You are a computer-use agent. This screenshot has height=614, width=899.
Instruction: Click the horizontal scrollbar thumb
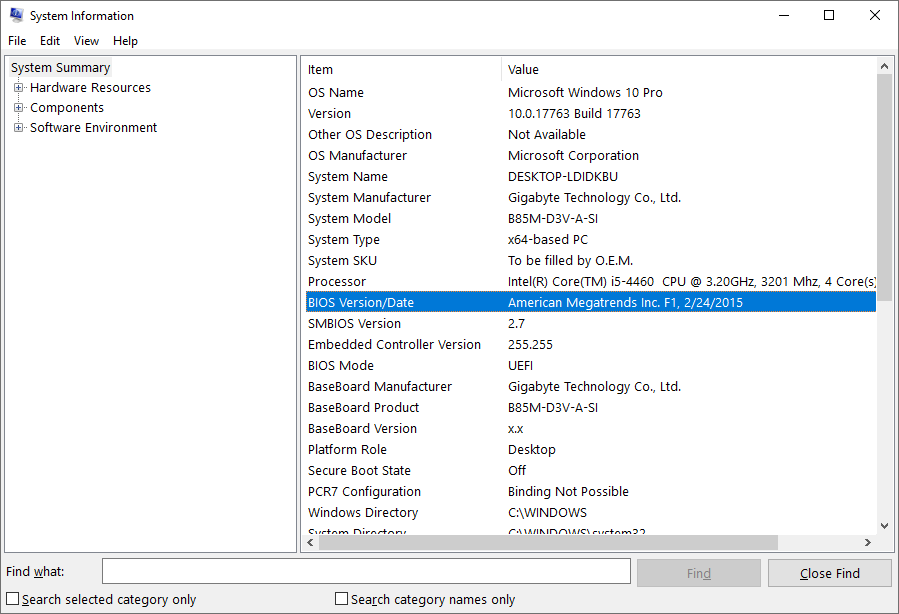tap(548, 542)
